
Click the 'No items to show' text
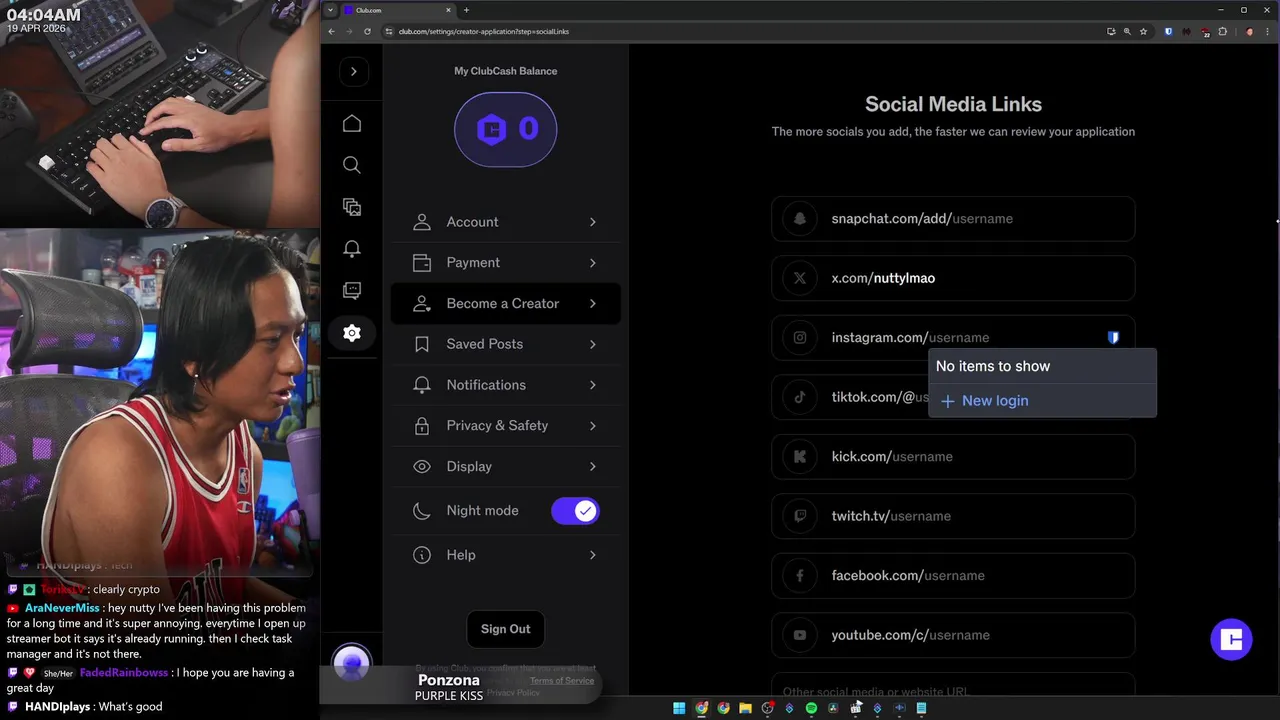[993, 366]
